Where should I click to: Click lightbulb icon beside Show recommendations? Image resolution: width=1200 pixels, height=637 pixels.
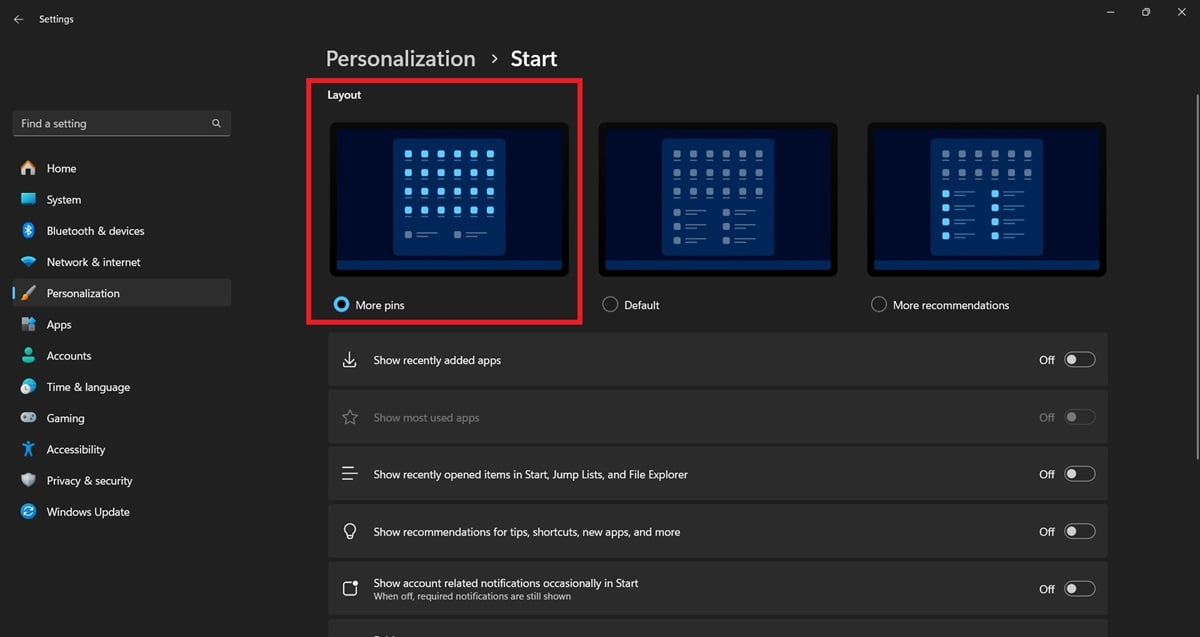[x=350, y=532]
